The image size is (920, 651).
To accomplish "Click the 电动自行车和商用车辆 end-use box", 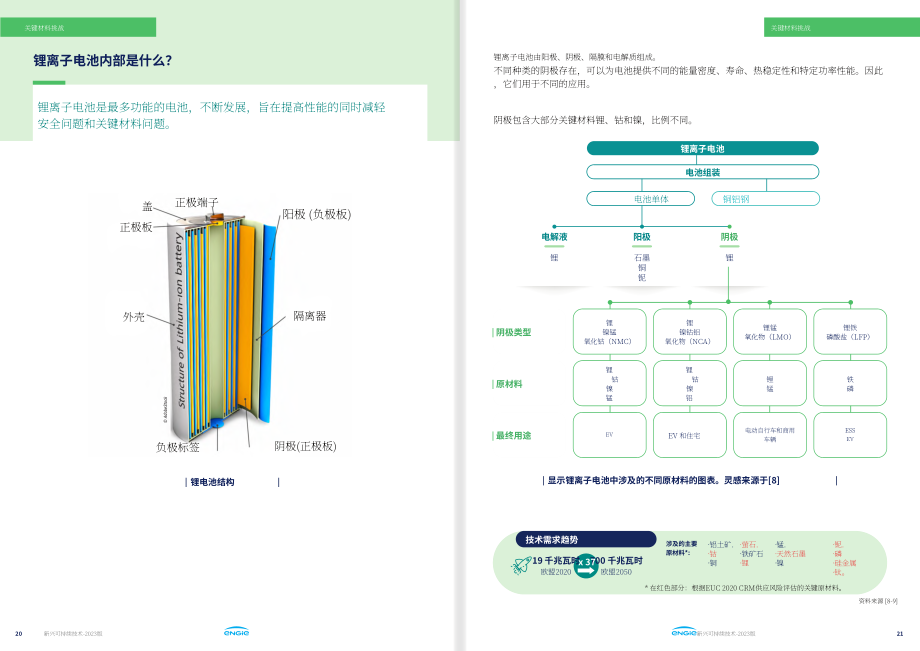I will [x=770, y=435].
